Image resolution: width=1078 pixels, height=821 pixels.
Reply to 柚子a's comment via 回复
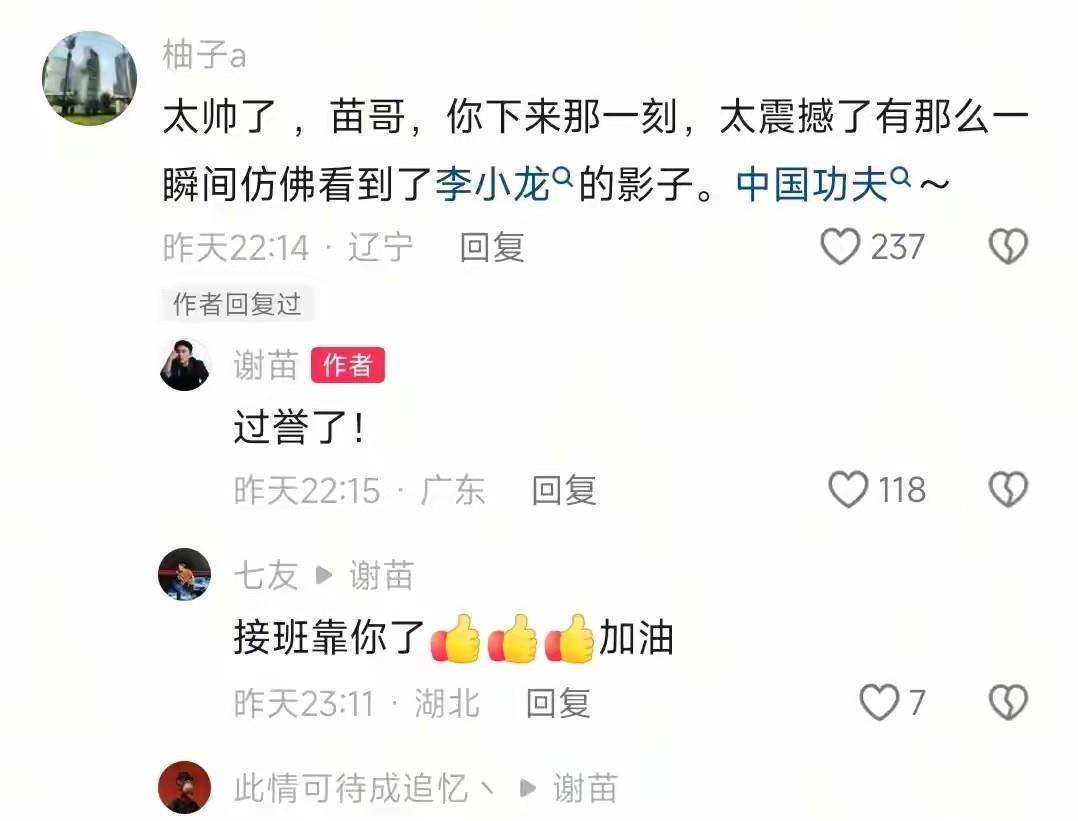[492, 247]
